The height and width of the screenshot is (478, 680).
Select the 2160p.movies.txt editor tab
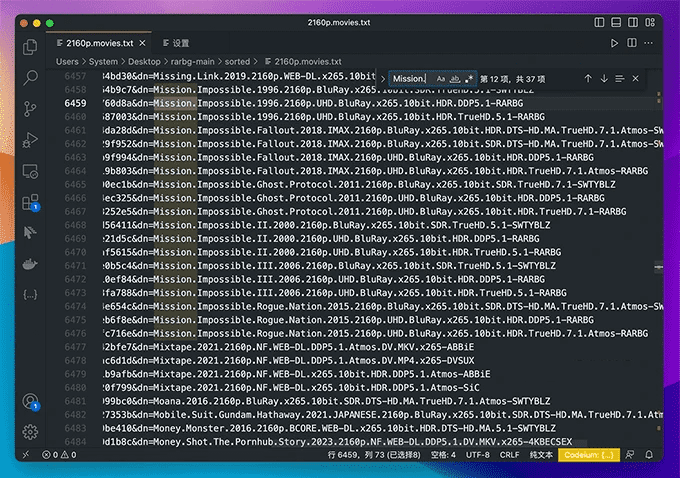coord(100,44)
